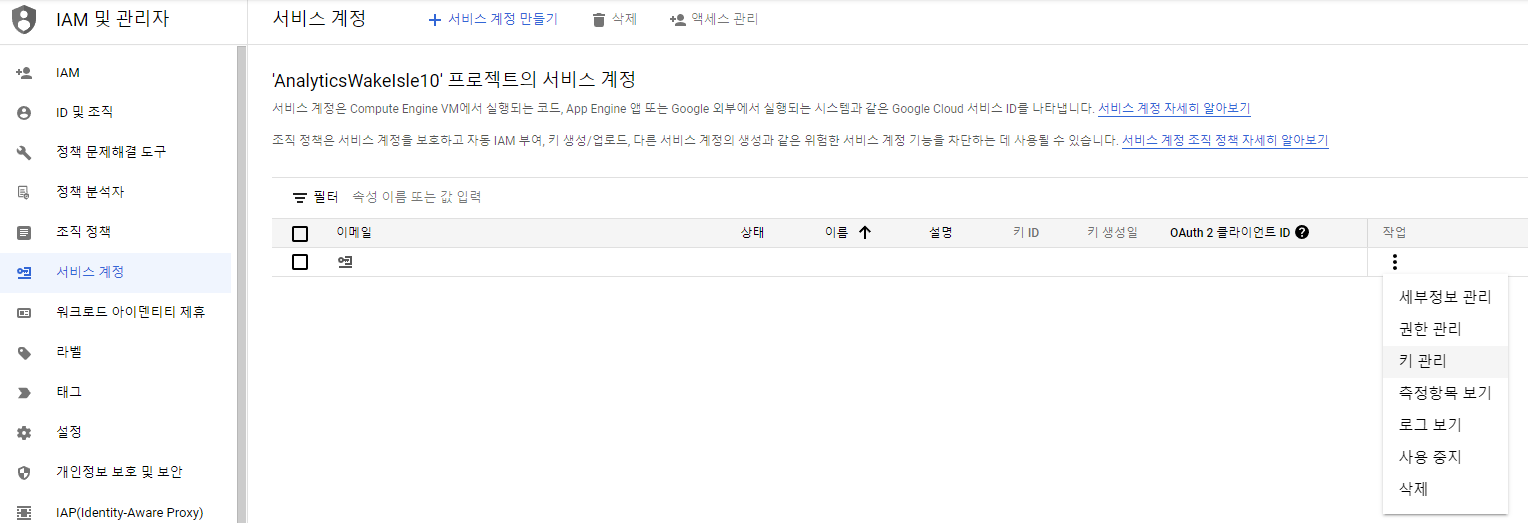Click the IAM shield logo icon

coord(24,19)
